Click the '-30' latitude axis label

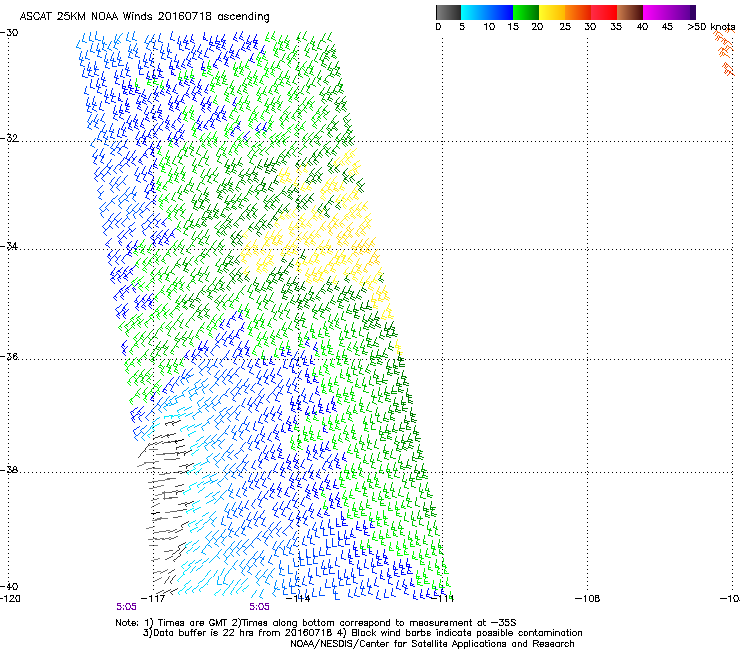tap(9, 33)
